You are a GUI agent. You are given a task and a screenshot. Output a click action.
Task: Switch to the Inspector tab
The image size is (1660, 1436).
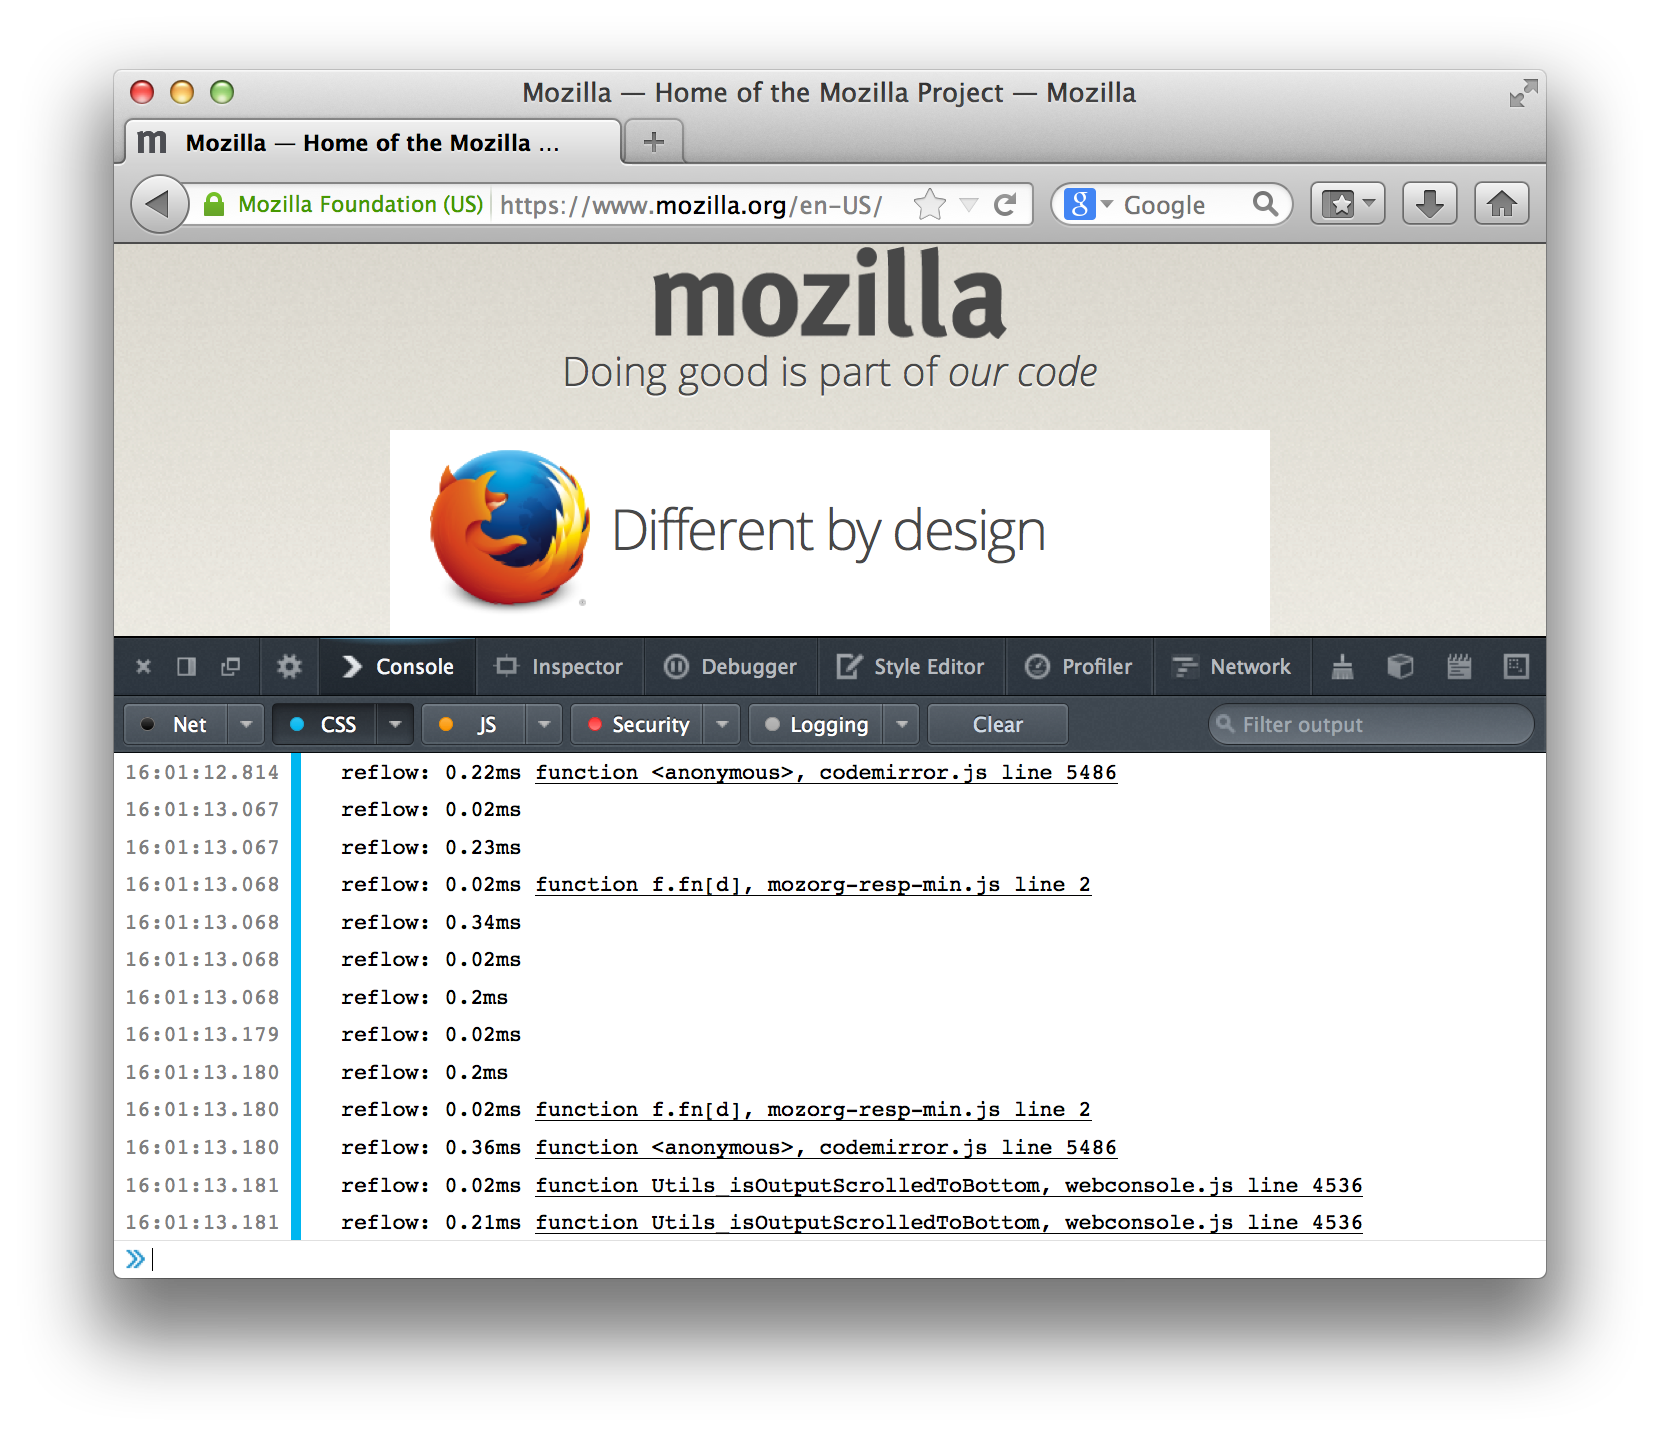click(560, 667)
